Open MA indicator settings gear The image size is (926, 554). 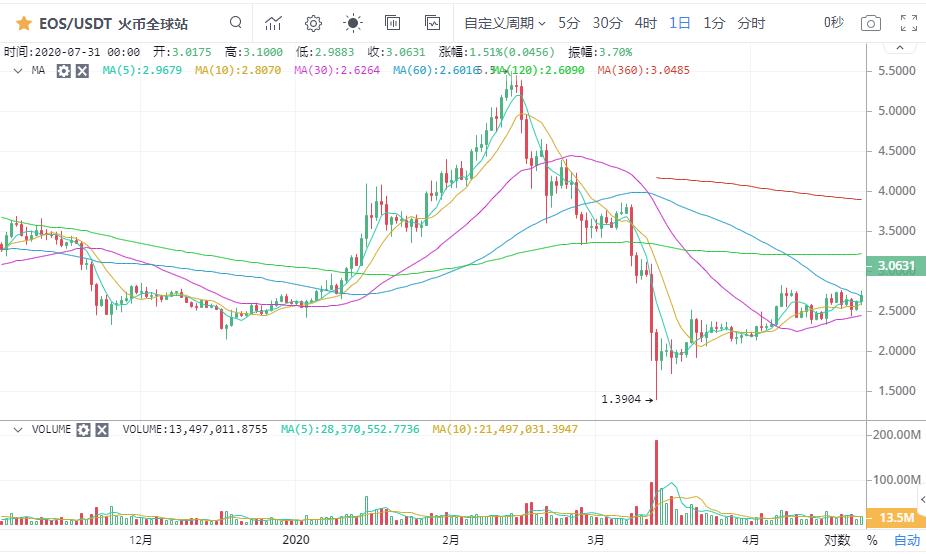pyautogui.click(x=63, y=70)
